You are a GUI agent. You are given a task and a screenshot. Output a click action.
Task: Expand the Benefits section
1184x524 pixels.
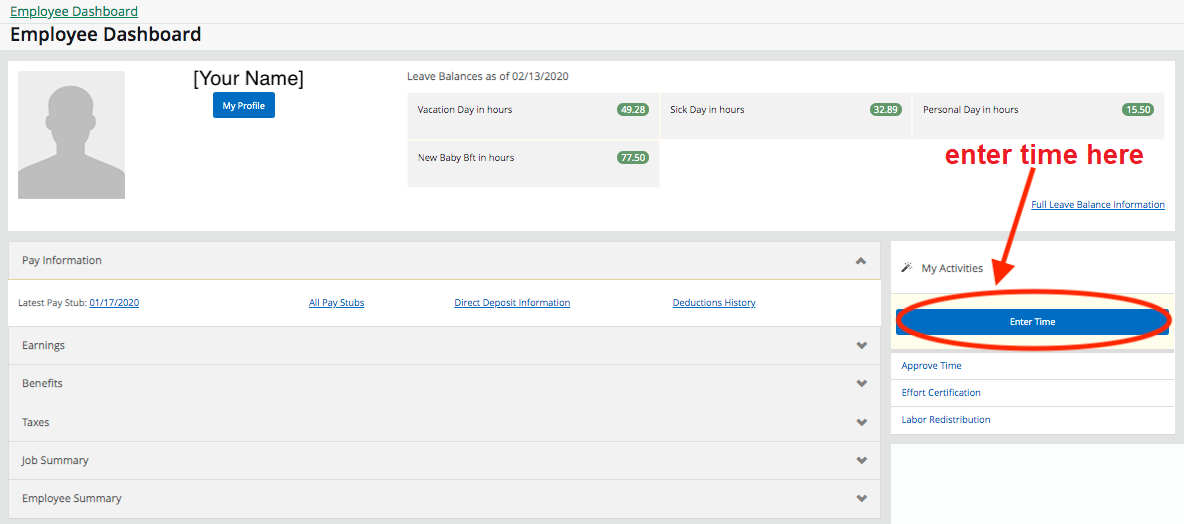click(860, 384)
